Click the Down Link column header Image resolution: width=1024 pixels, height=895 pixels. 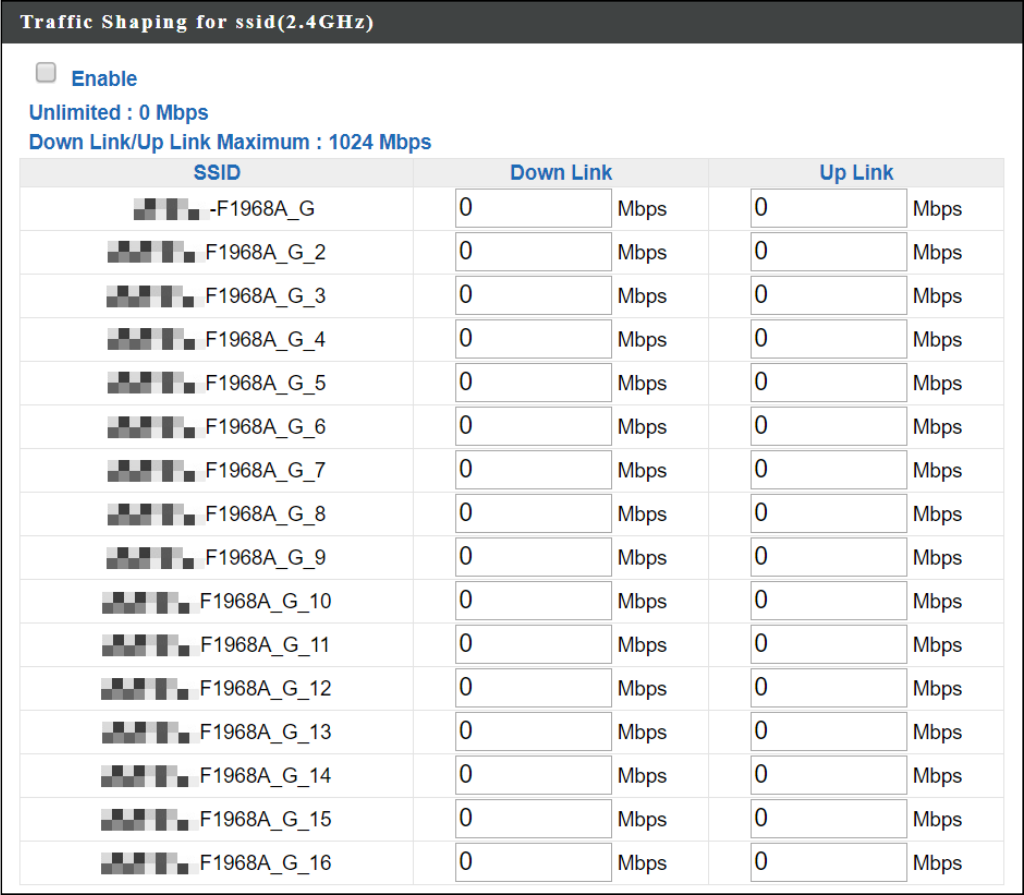pyautogui.click(x=561, y=172)
